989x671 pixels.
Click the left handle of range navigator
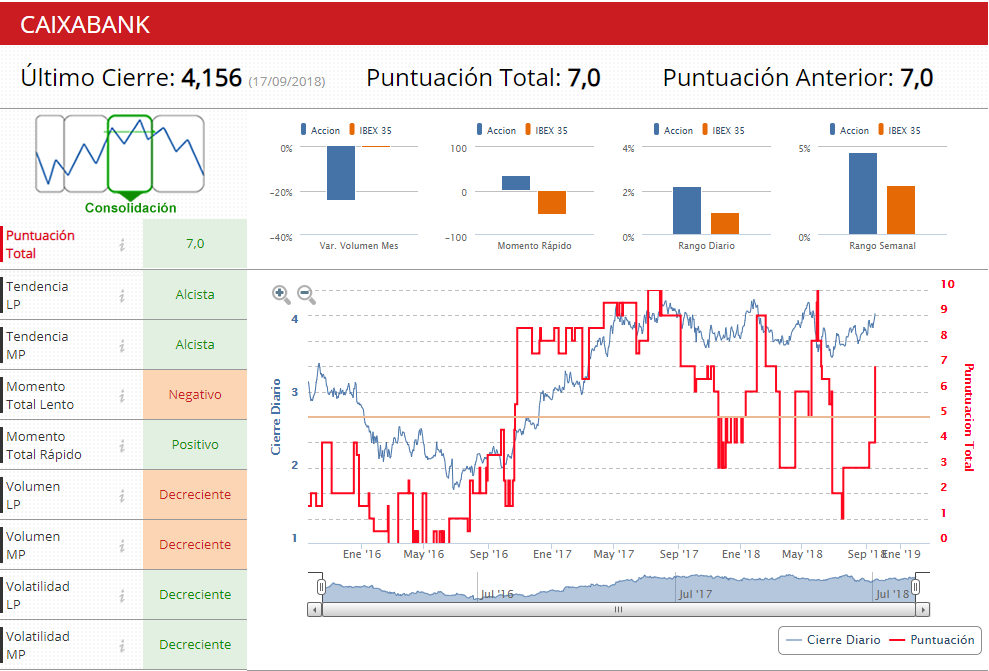pos(321,587)
